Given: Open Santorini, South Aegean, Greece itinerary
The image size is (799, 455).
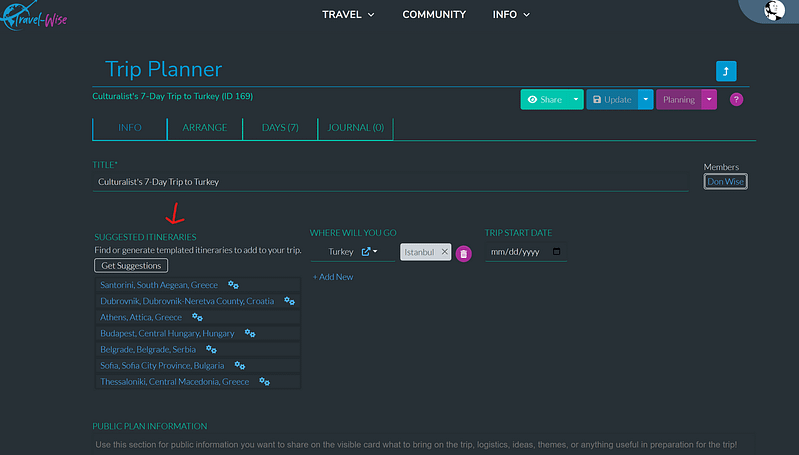Looking at the screenshot, I should (x=159, y=285).
